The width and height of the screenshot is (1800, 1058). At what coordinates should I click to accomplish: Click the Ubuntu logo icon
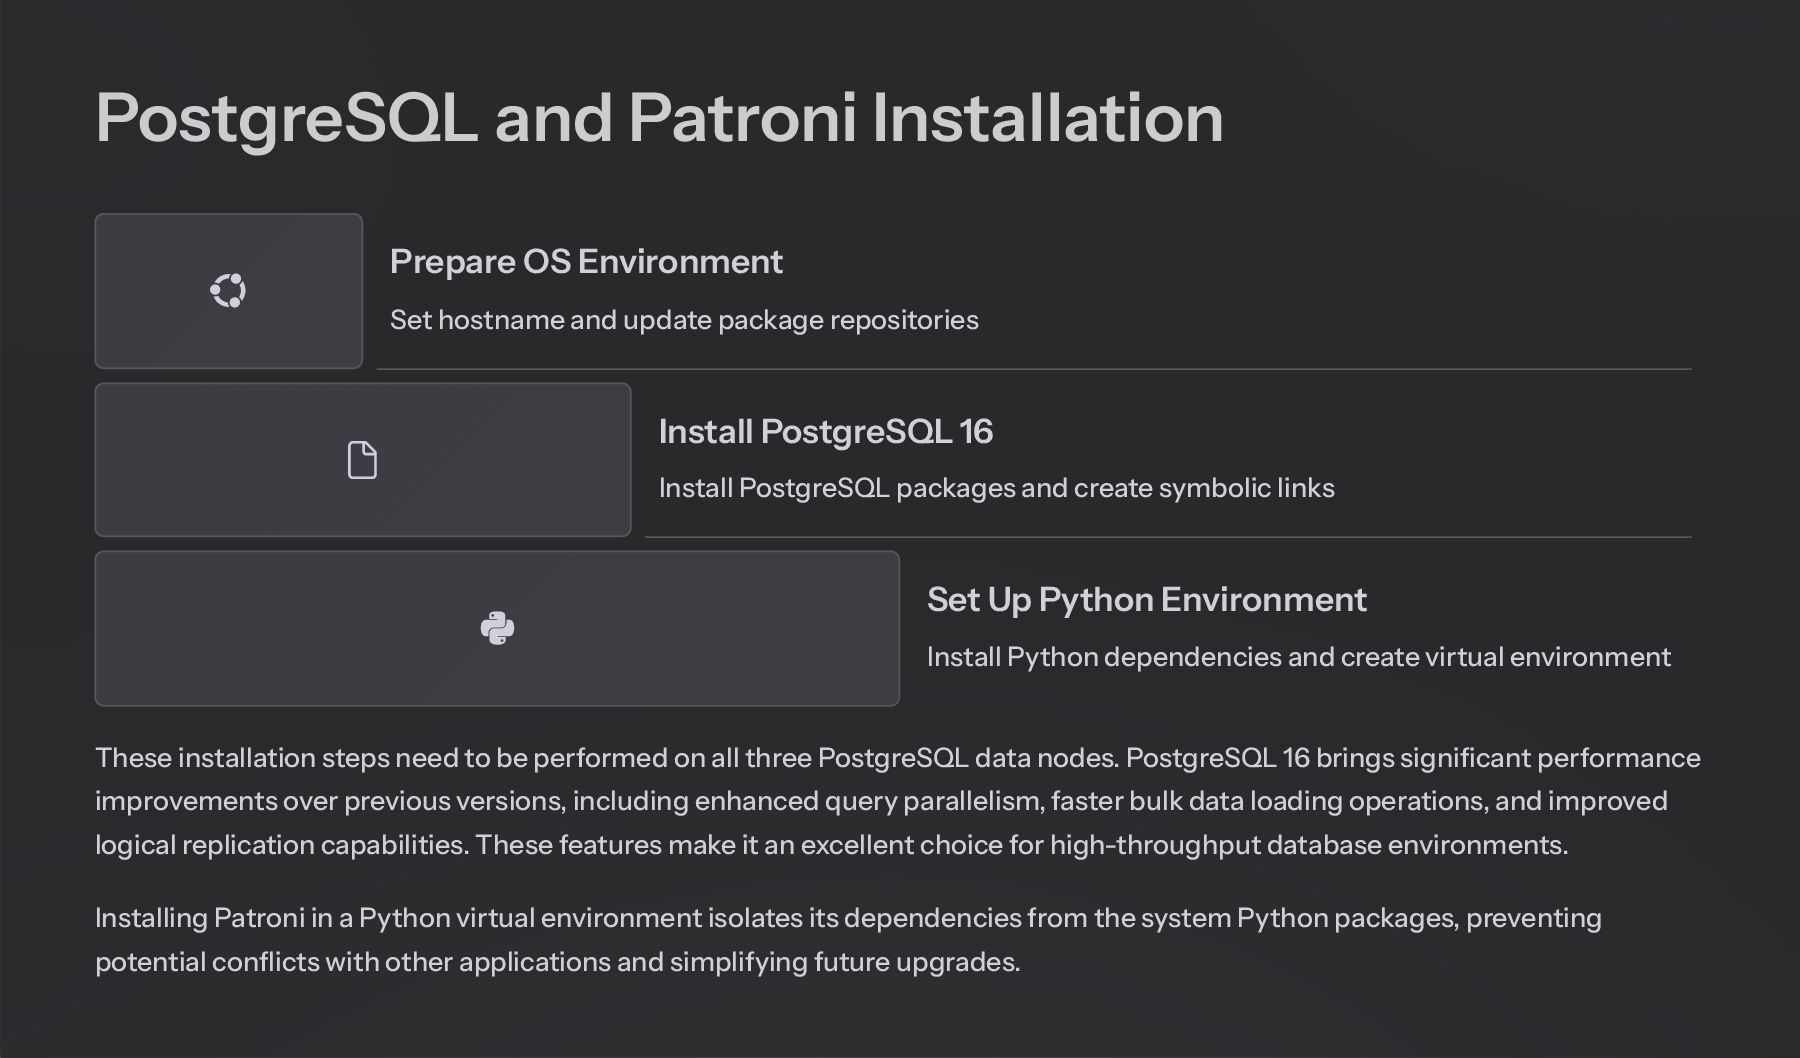(x=228, y=291)
